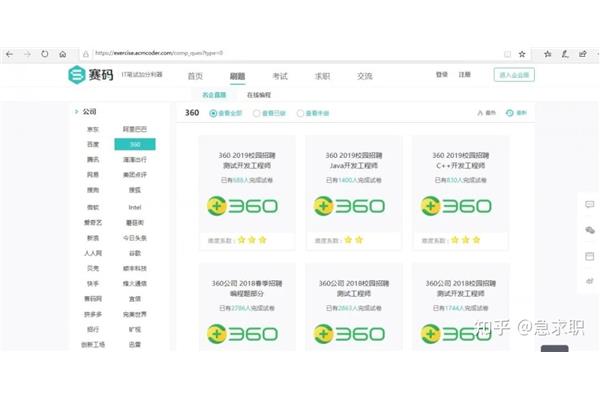Click the clock icon beside 最新
600x400 pixels.
click(x=509, y=113)
